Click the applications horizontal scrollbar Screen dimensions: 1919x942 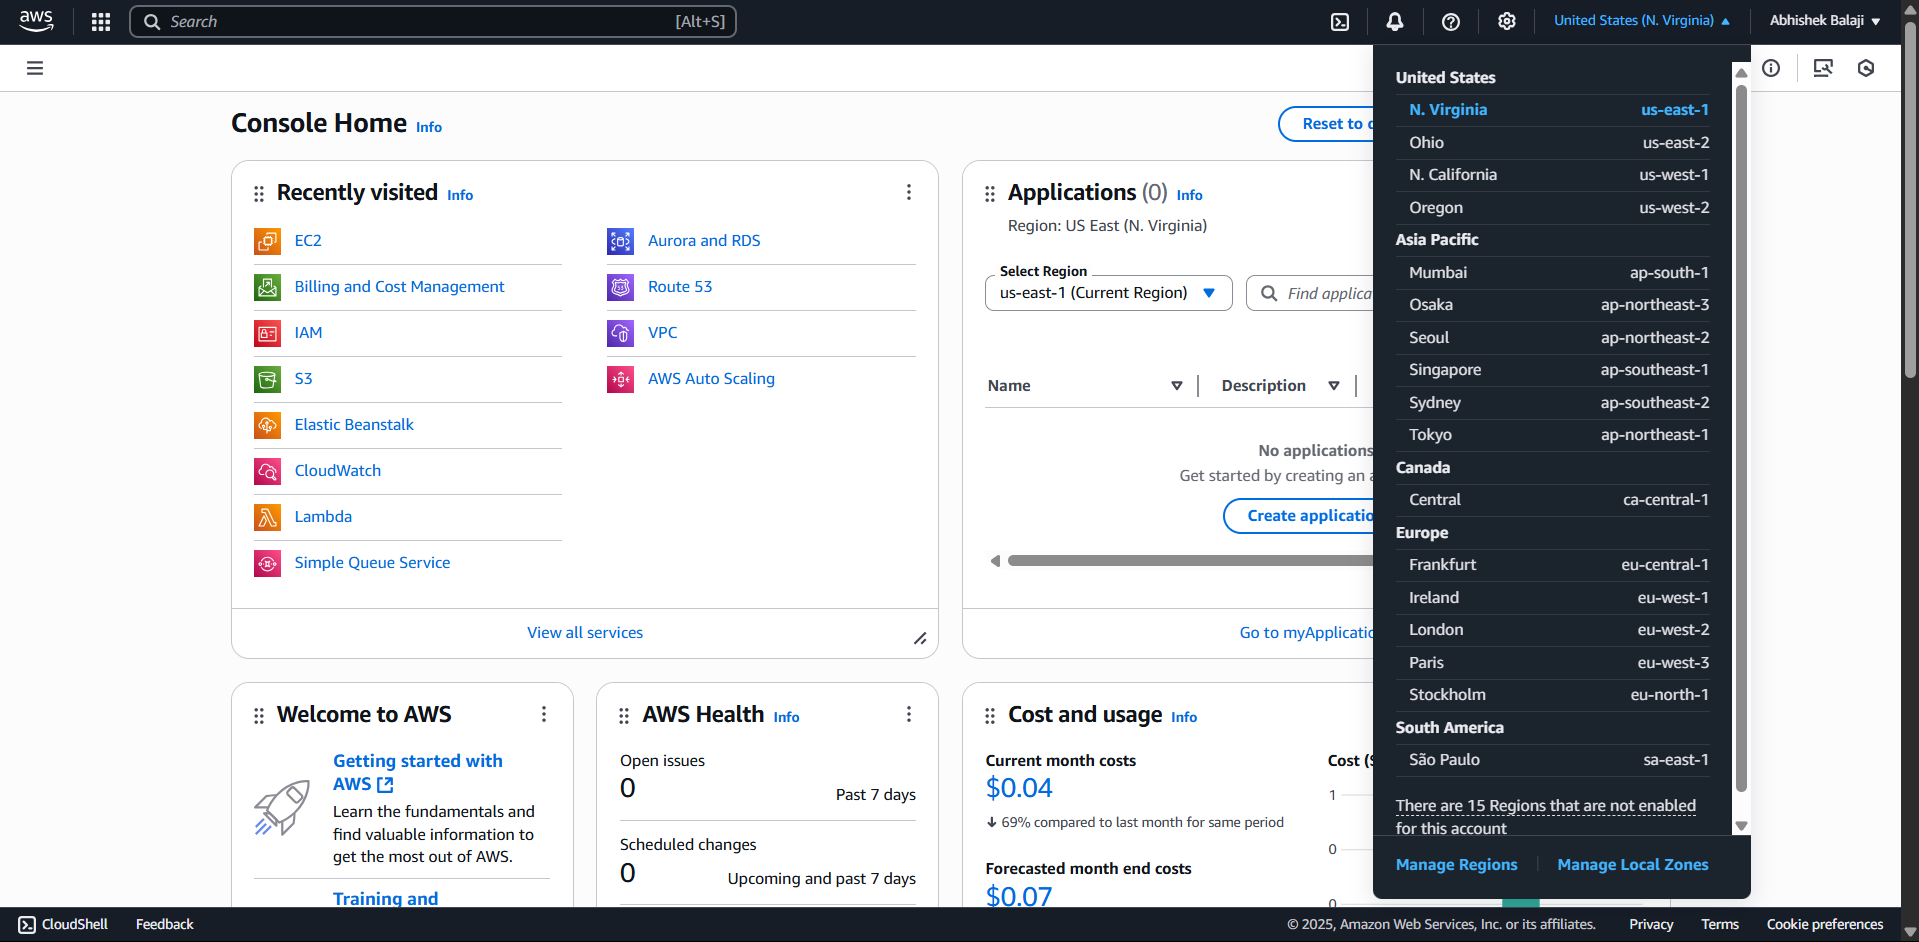coord(1190,561)
